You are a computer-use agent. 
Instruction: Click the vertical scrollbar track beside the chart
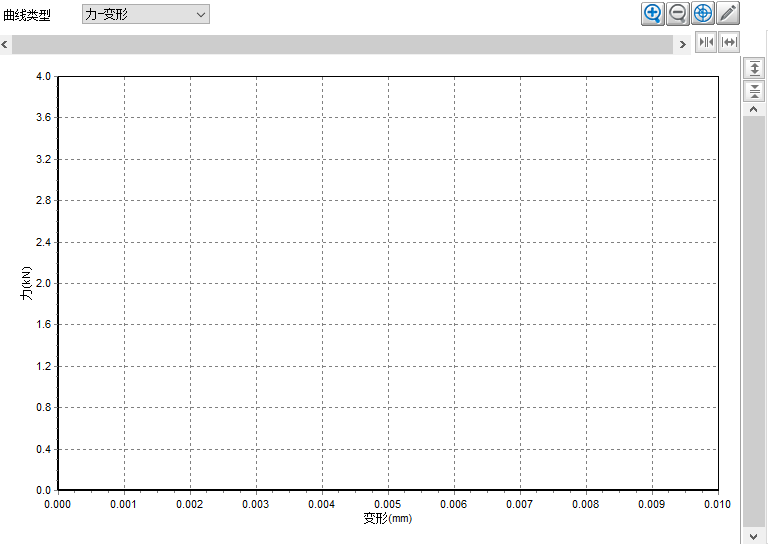pos(753,320)
